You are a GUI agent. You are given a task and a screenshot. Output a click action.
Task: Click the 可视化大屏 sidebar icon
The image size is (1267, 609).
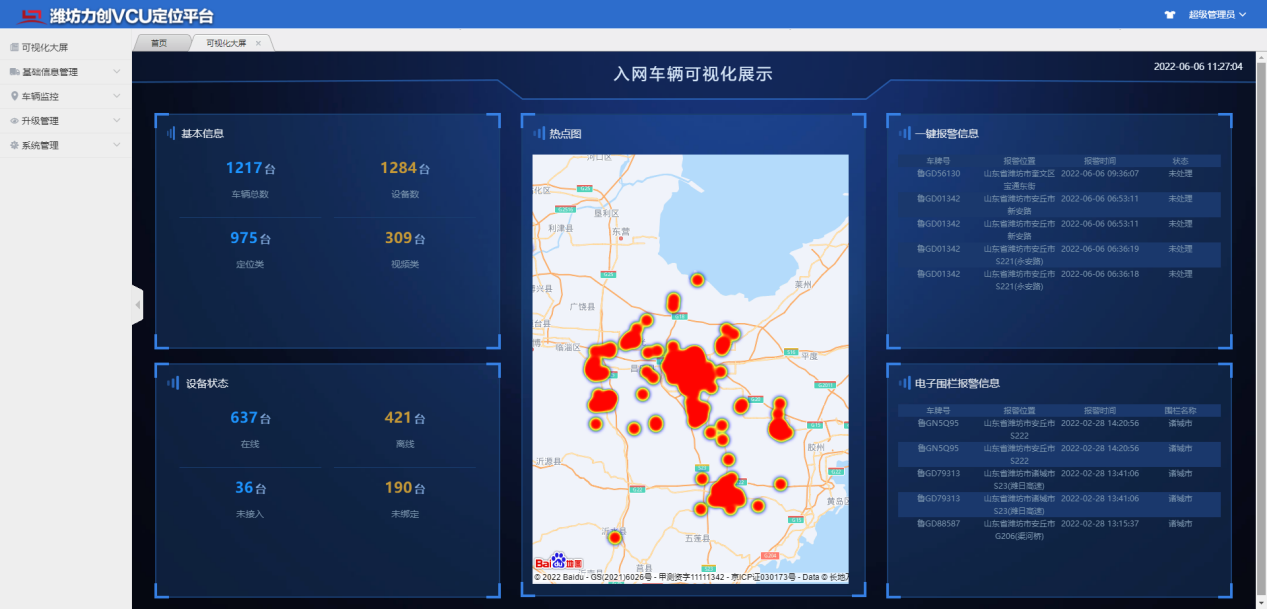point(14,47)
